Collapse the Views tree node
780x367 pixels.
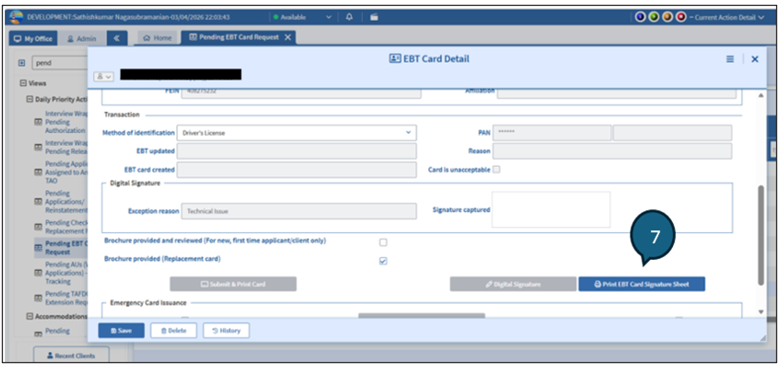22,84
